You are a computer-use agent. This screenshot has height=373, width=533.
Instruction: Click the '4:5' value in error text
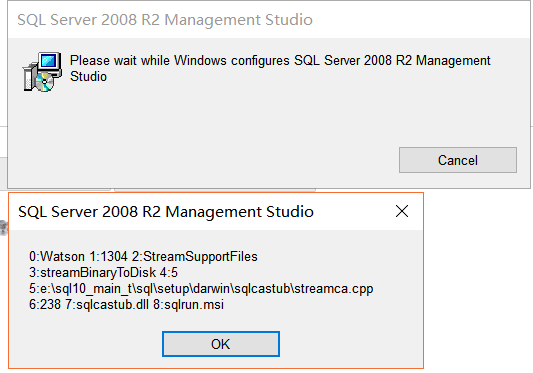click(x=169, y=272)
